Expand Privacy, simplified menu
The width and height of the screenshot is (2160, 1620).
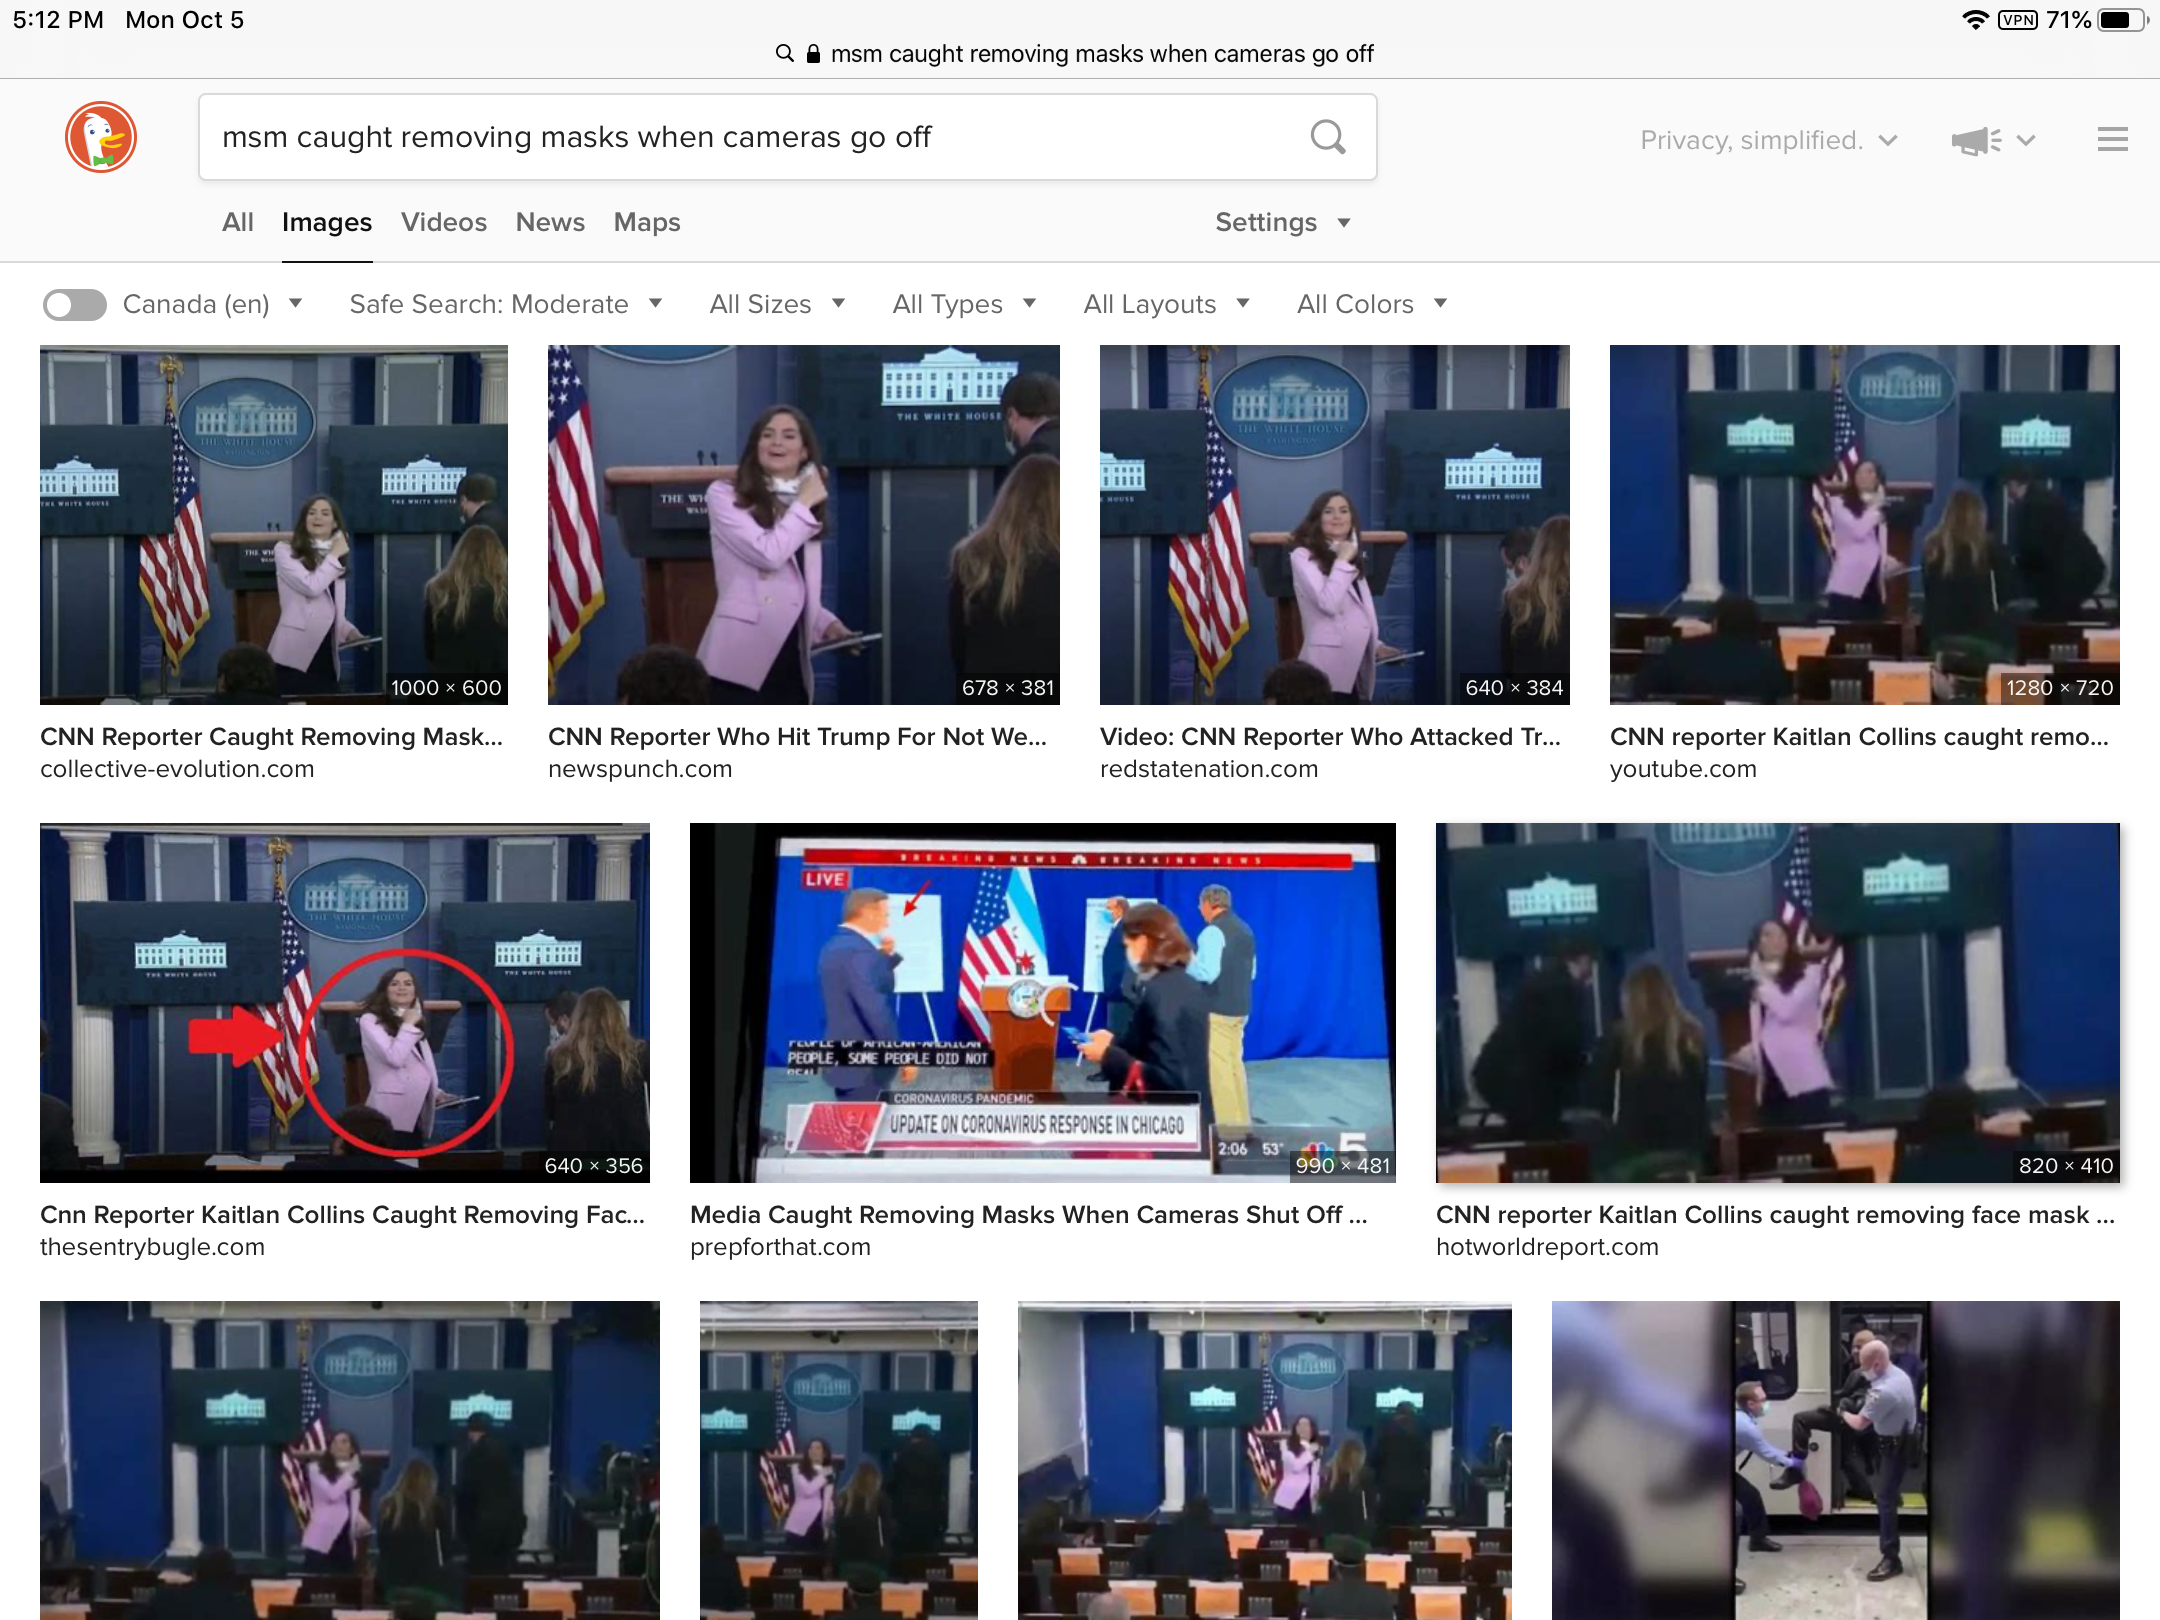(1769, 140)
